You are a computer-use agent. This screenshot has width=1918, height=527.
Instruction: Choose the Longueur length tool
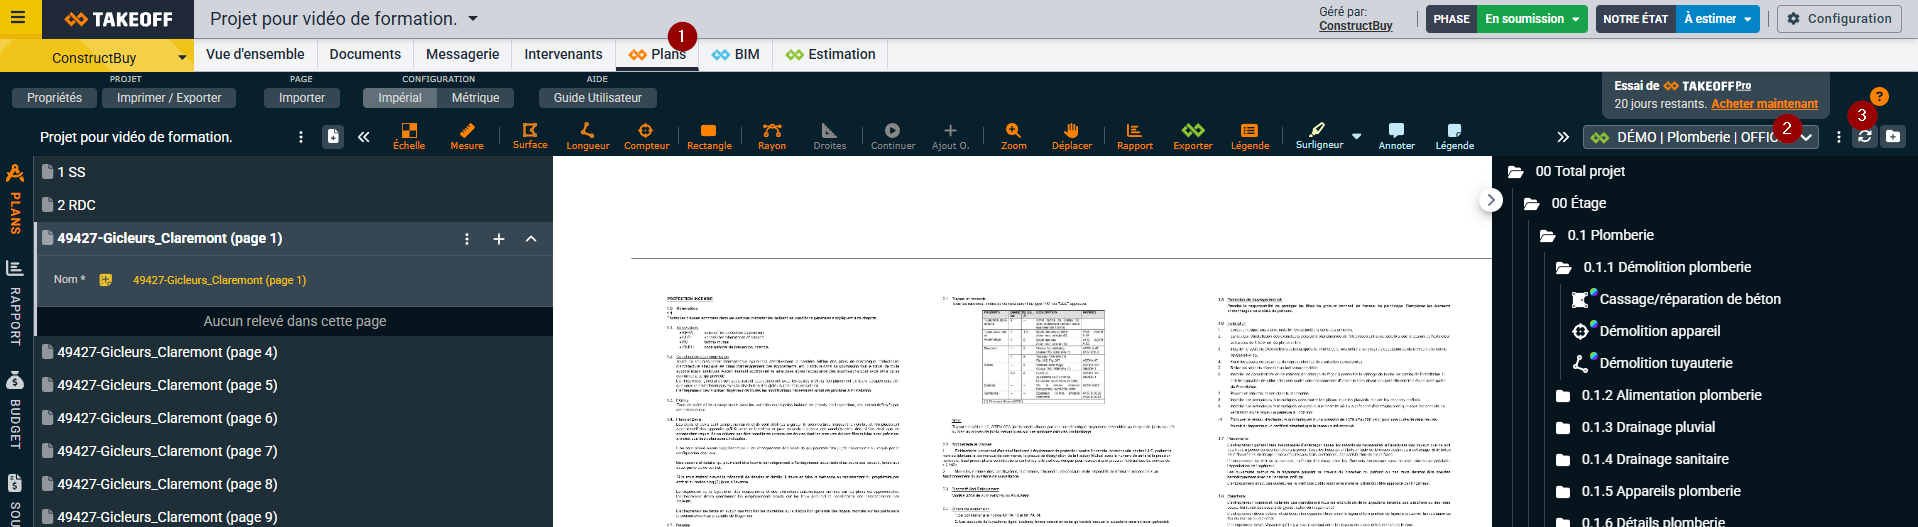click(587, 136)
